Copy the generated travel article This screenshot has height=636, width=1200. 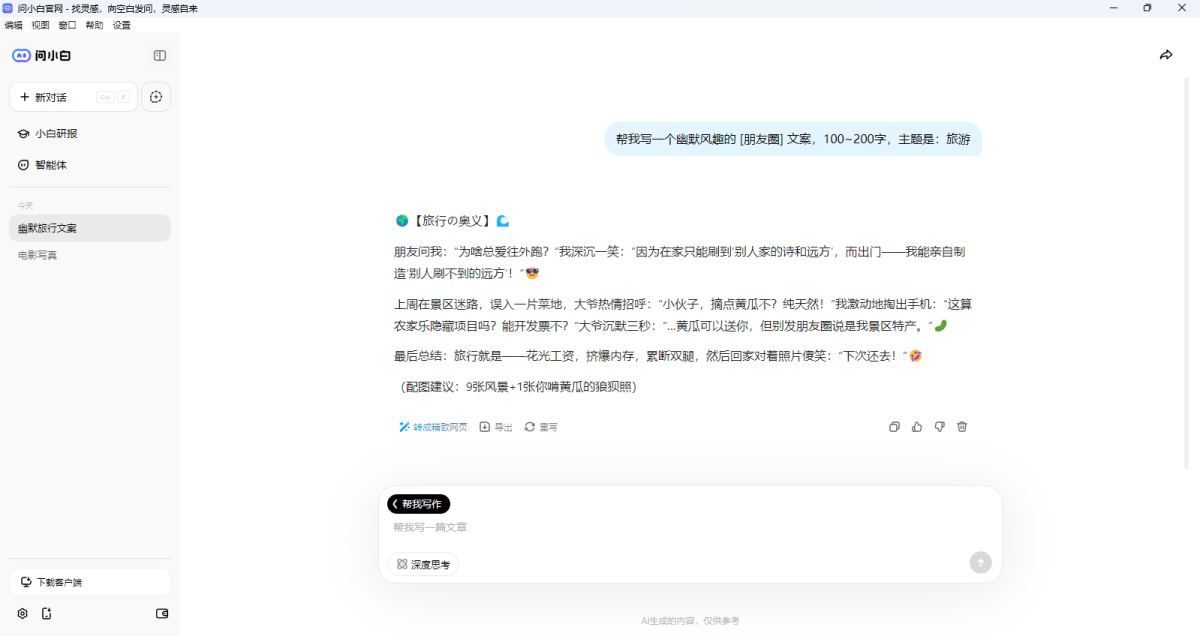[x=894, y=426]
